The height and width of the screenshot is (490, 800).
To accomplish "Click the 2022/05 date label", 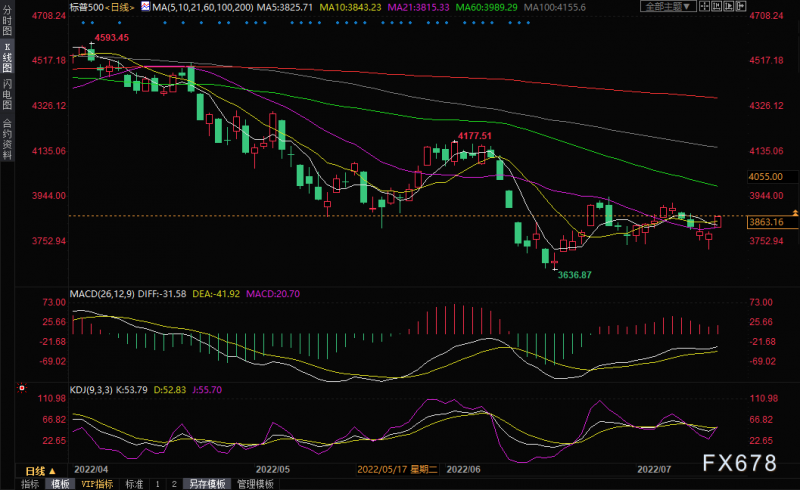I will coord(272,469).
